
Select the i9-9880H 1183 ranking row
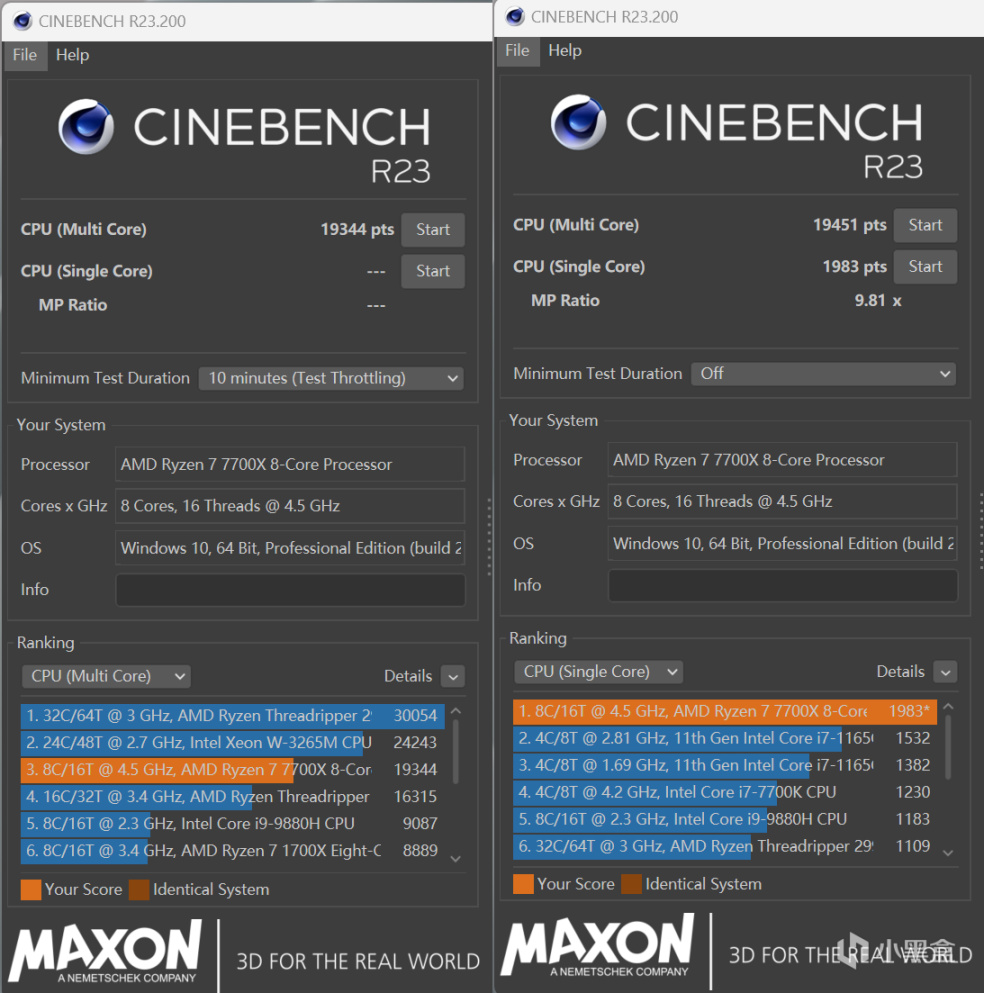(x=724, y=819)
